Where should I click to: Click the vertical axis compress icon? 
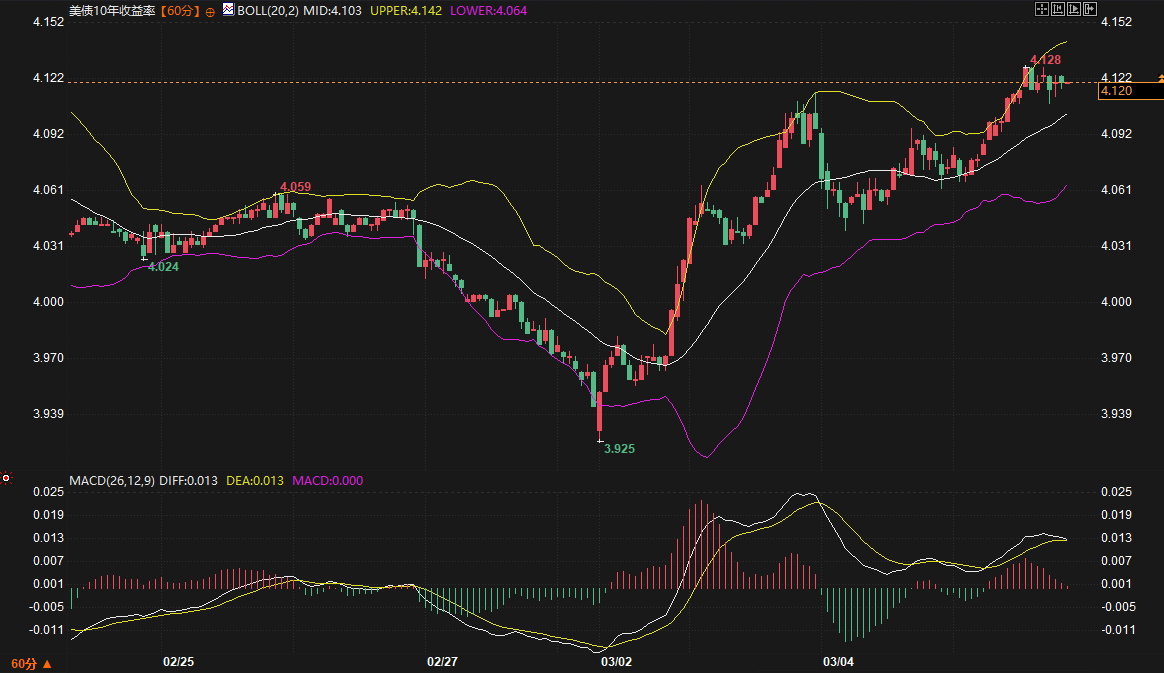click(1058, 9)
